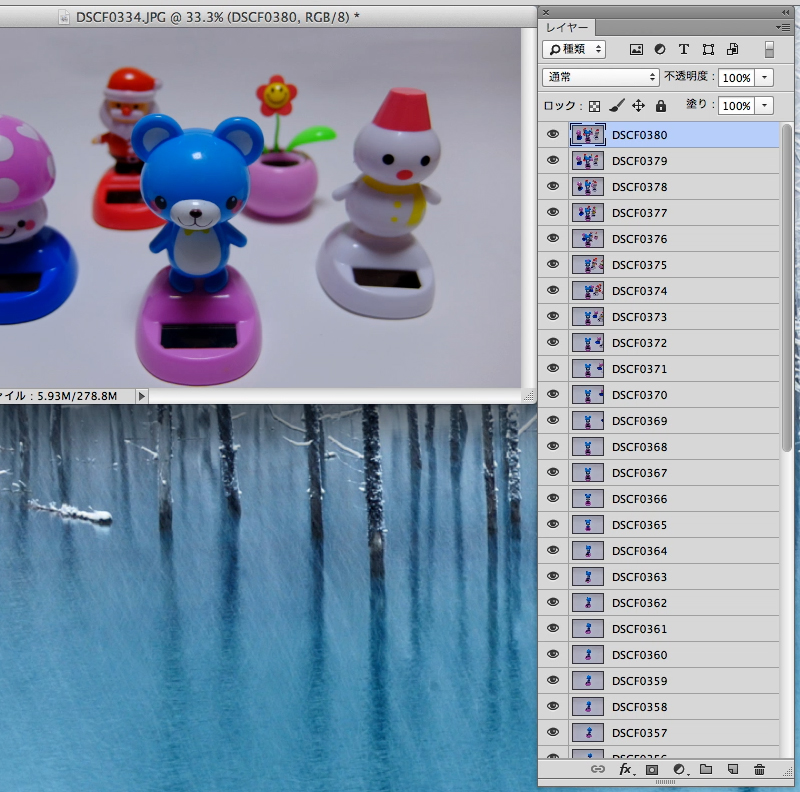This screenshot has height=792, width=800.
Task: Open the layer filter kind dropdown
Action: click(x=574, y=49)
